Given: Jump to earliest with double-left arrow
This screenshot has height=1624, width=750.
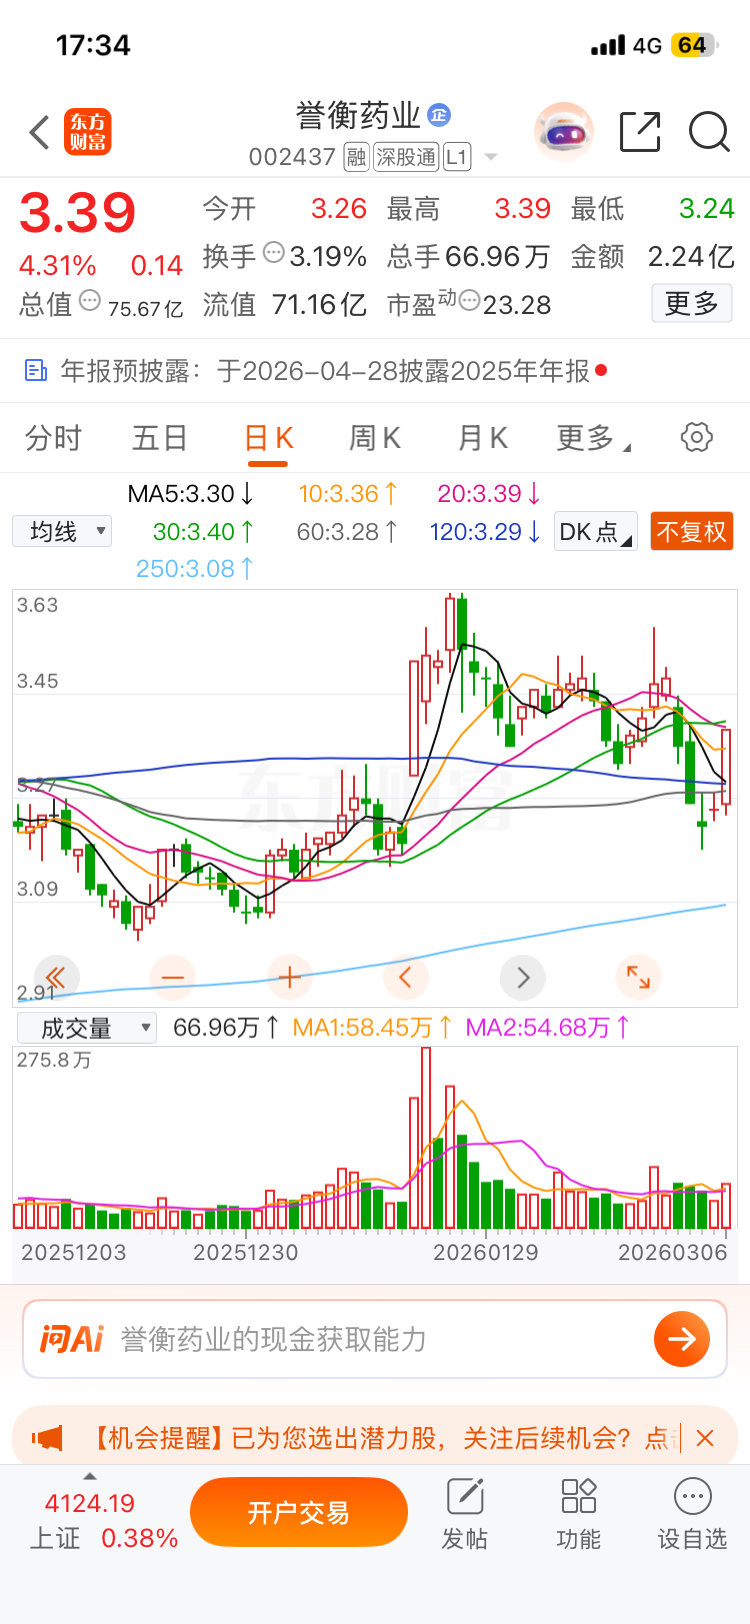Looking at the screenshot, I should (56, 977).
